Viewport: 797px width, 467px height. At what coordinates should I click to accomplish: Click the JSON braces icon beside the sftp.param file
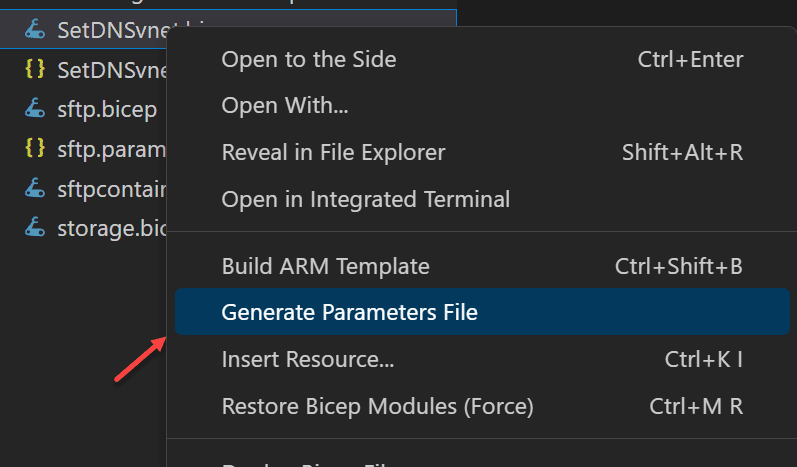[x=35, y=148]
